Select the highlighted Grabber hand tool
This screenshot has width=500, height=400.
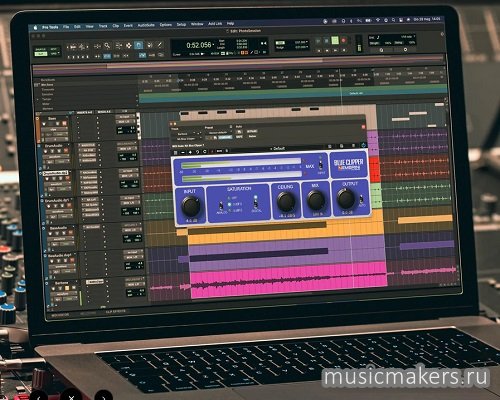(139, 45)
